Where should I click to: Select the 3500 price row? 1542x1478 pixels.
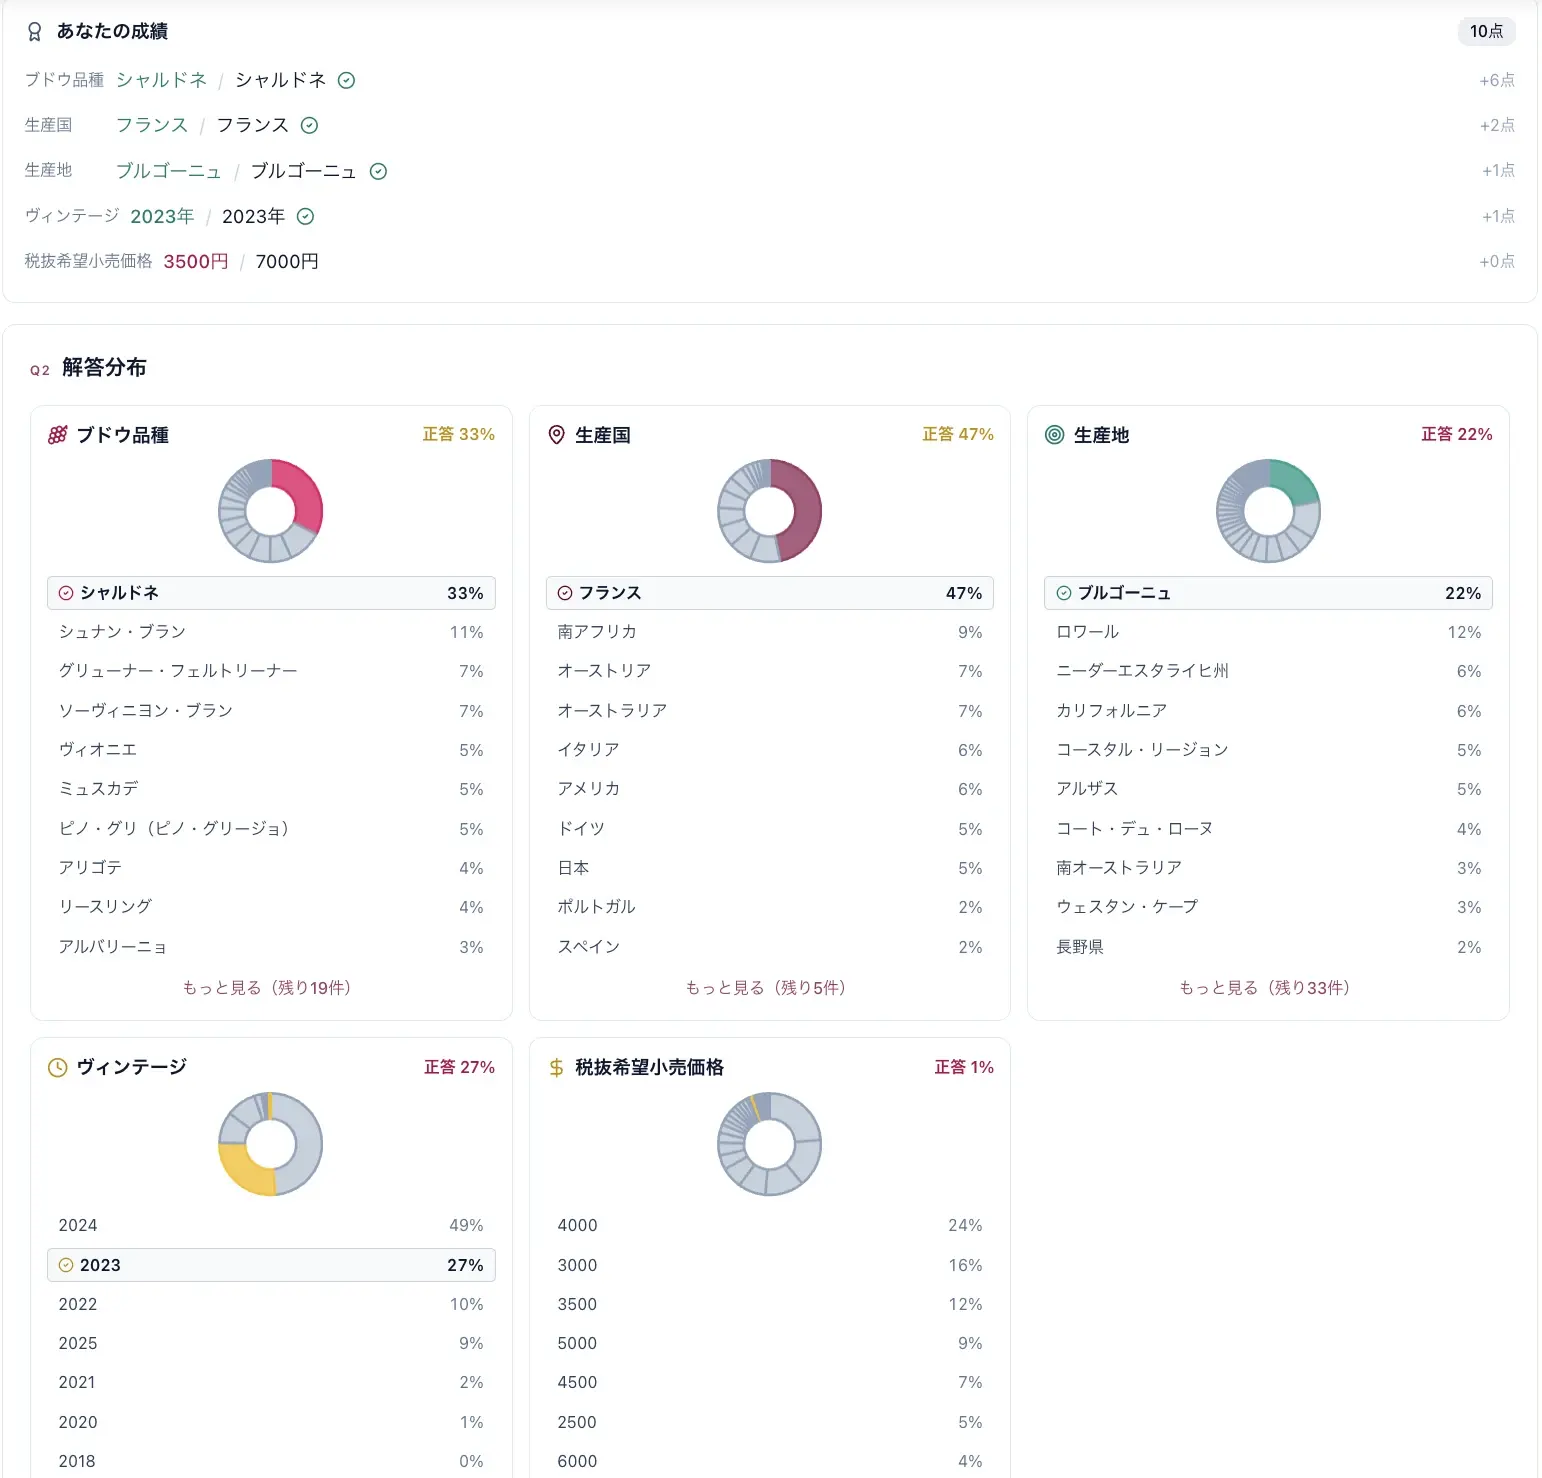[770, 1304]
